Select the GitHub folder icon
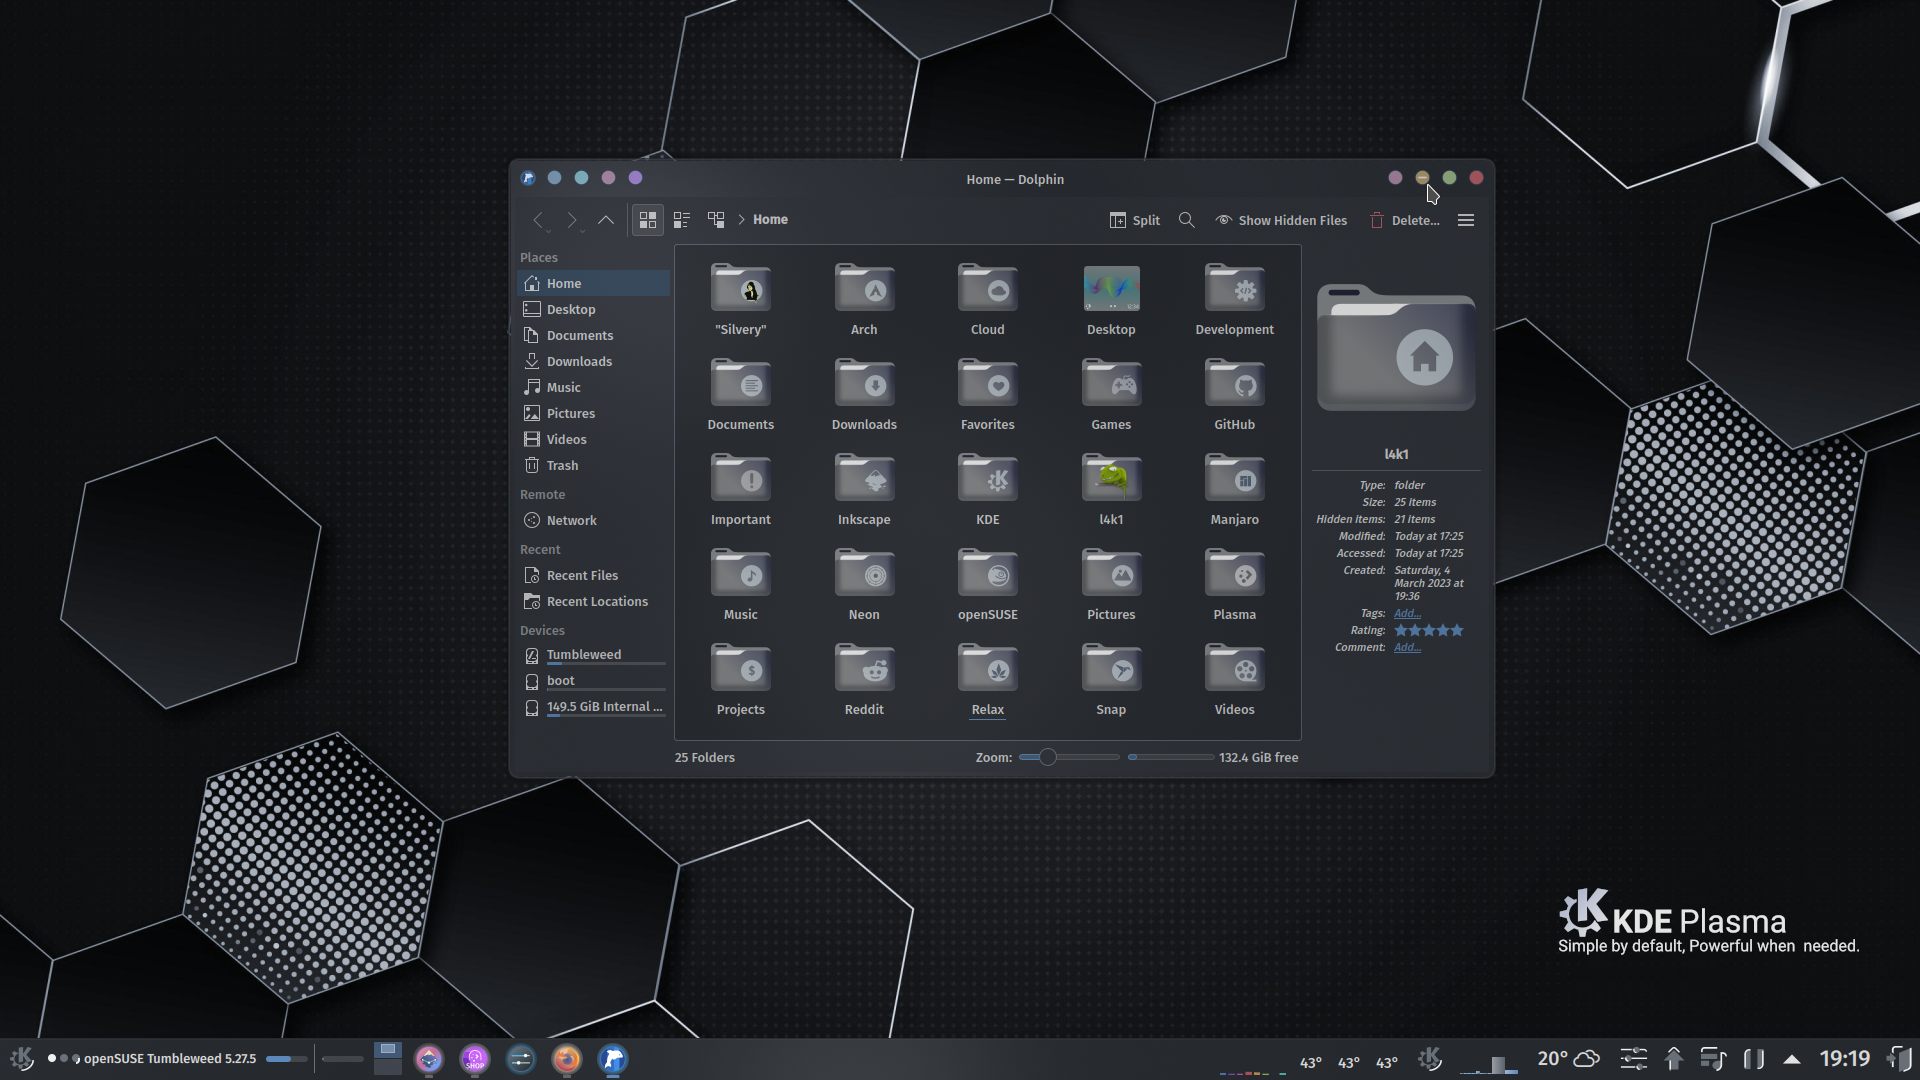 click(1235, 383)
